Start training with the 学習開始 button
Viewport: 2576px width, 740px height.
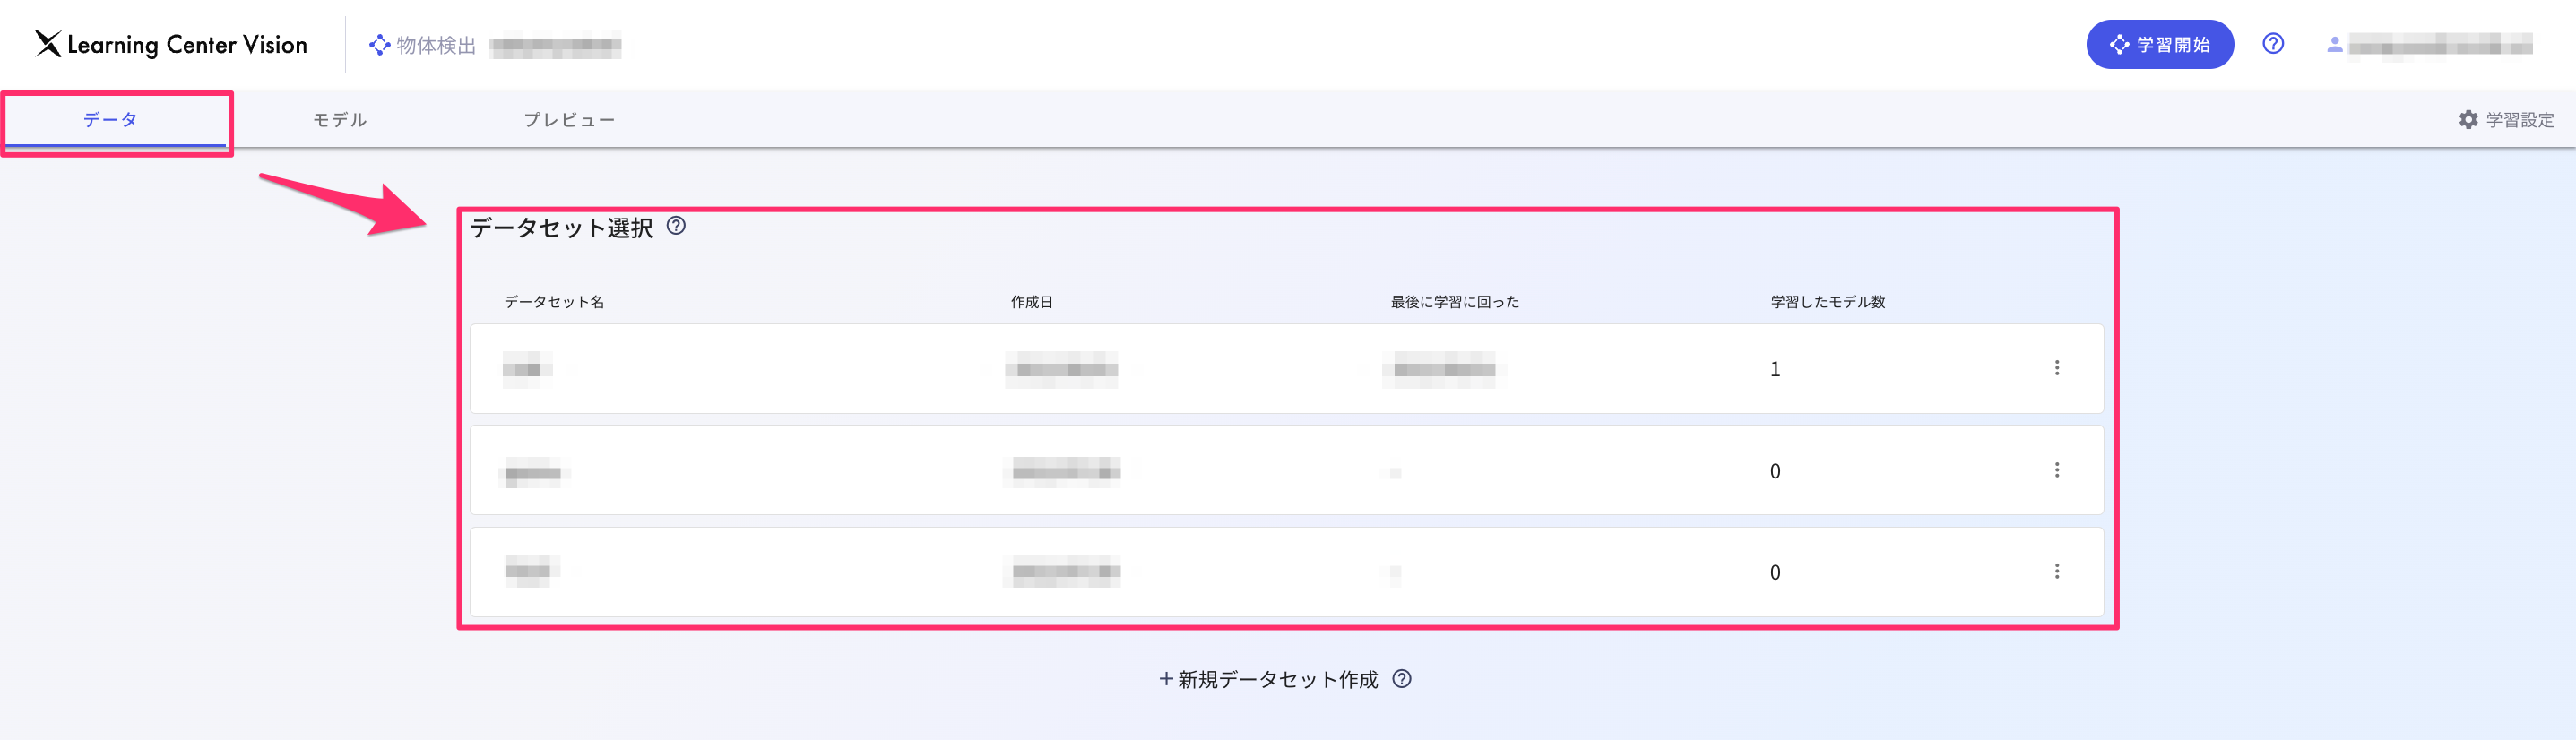tap(2158, 45)
